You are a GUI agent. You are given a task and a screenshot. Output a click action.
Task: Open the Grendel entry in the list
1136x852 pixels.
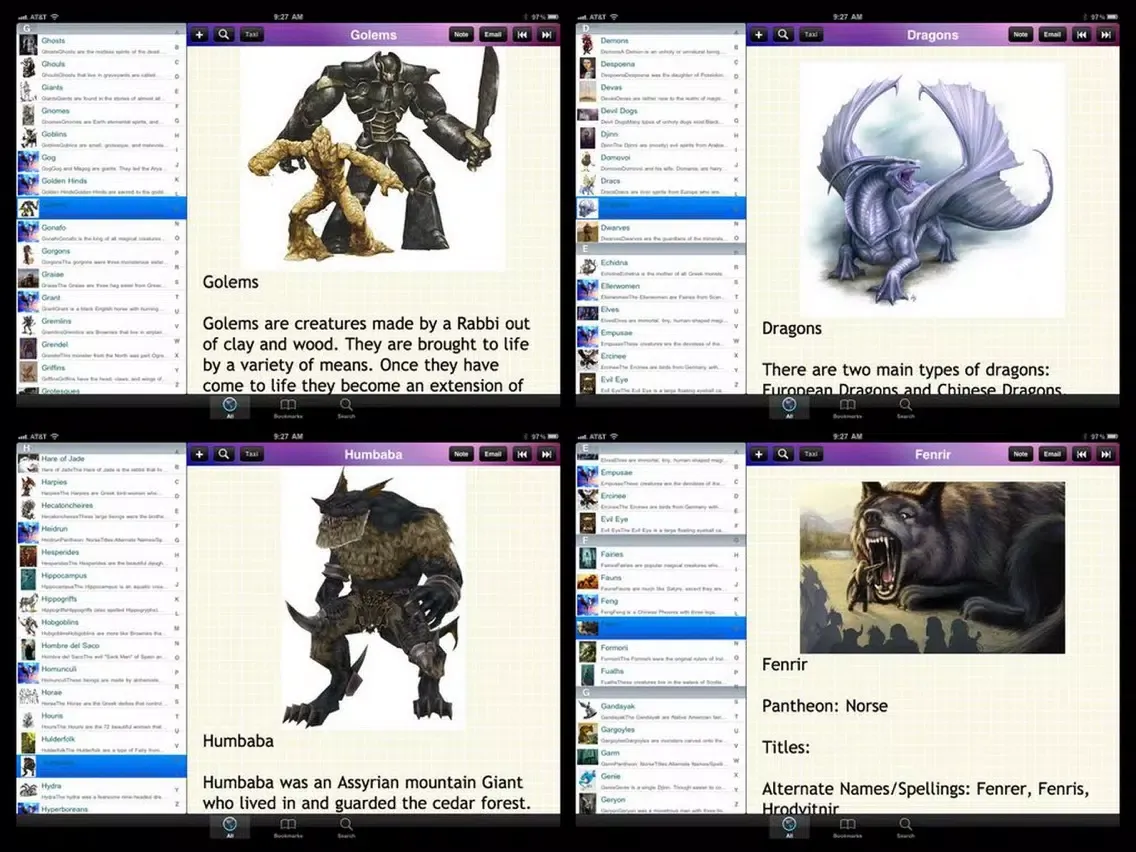coord(96,349)
